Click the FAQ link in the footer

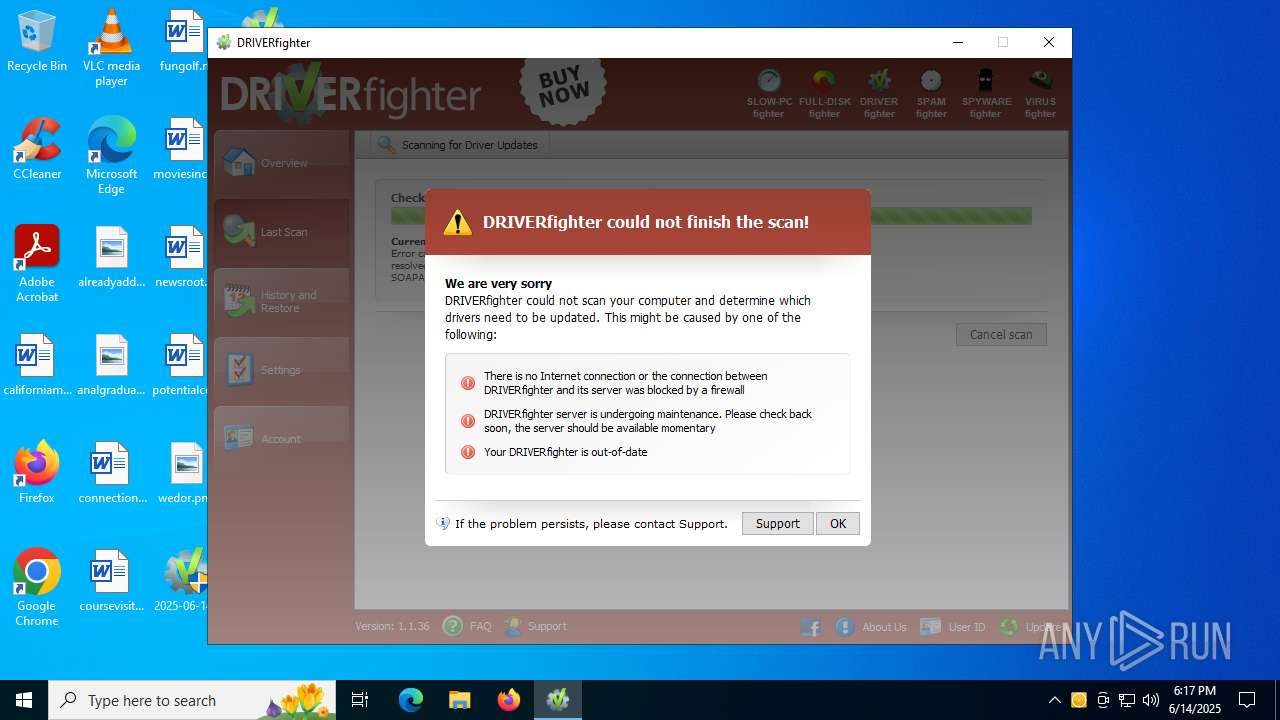click(x=467, y=626)
